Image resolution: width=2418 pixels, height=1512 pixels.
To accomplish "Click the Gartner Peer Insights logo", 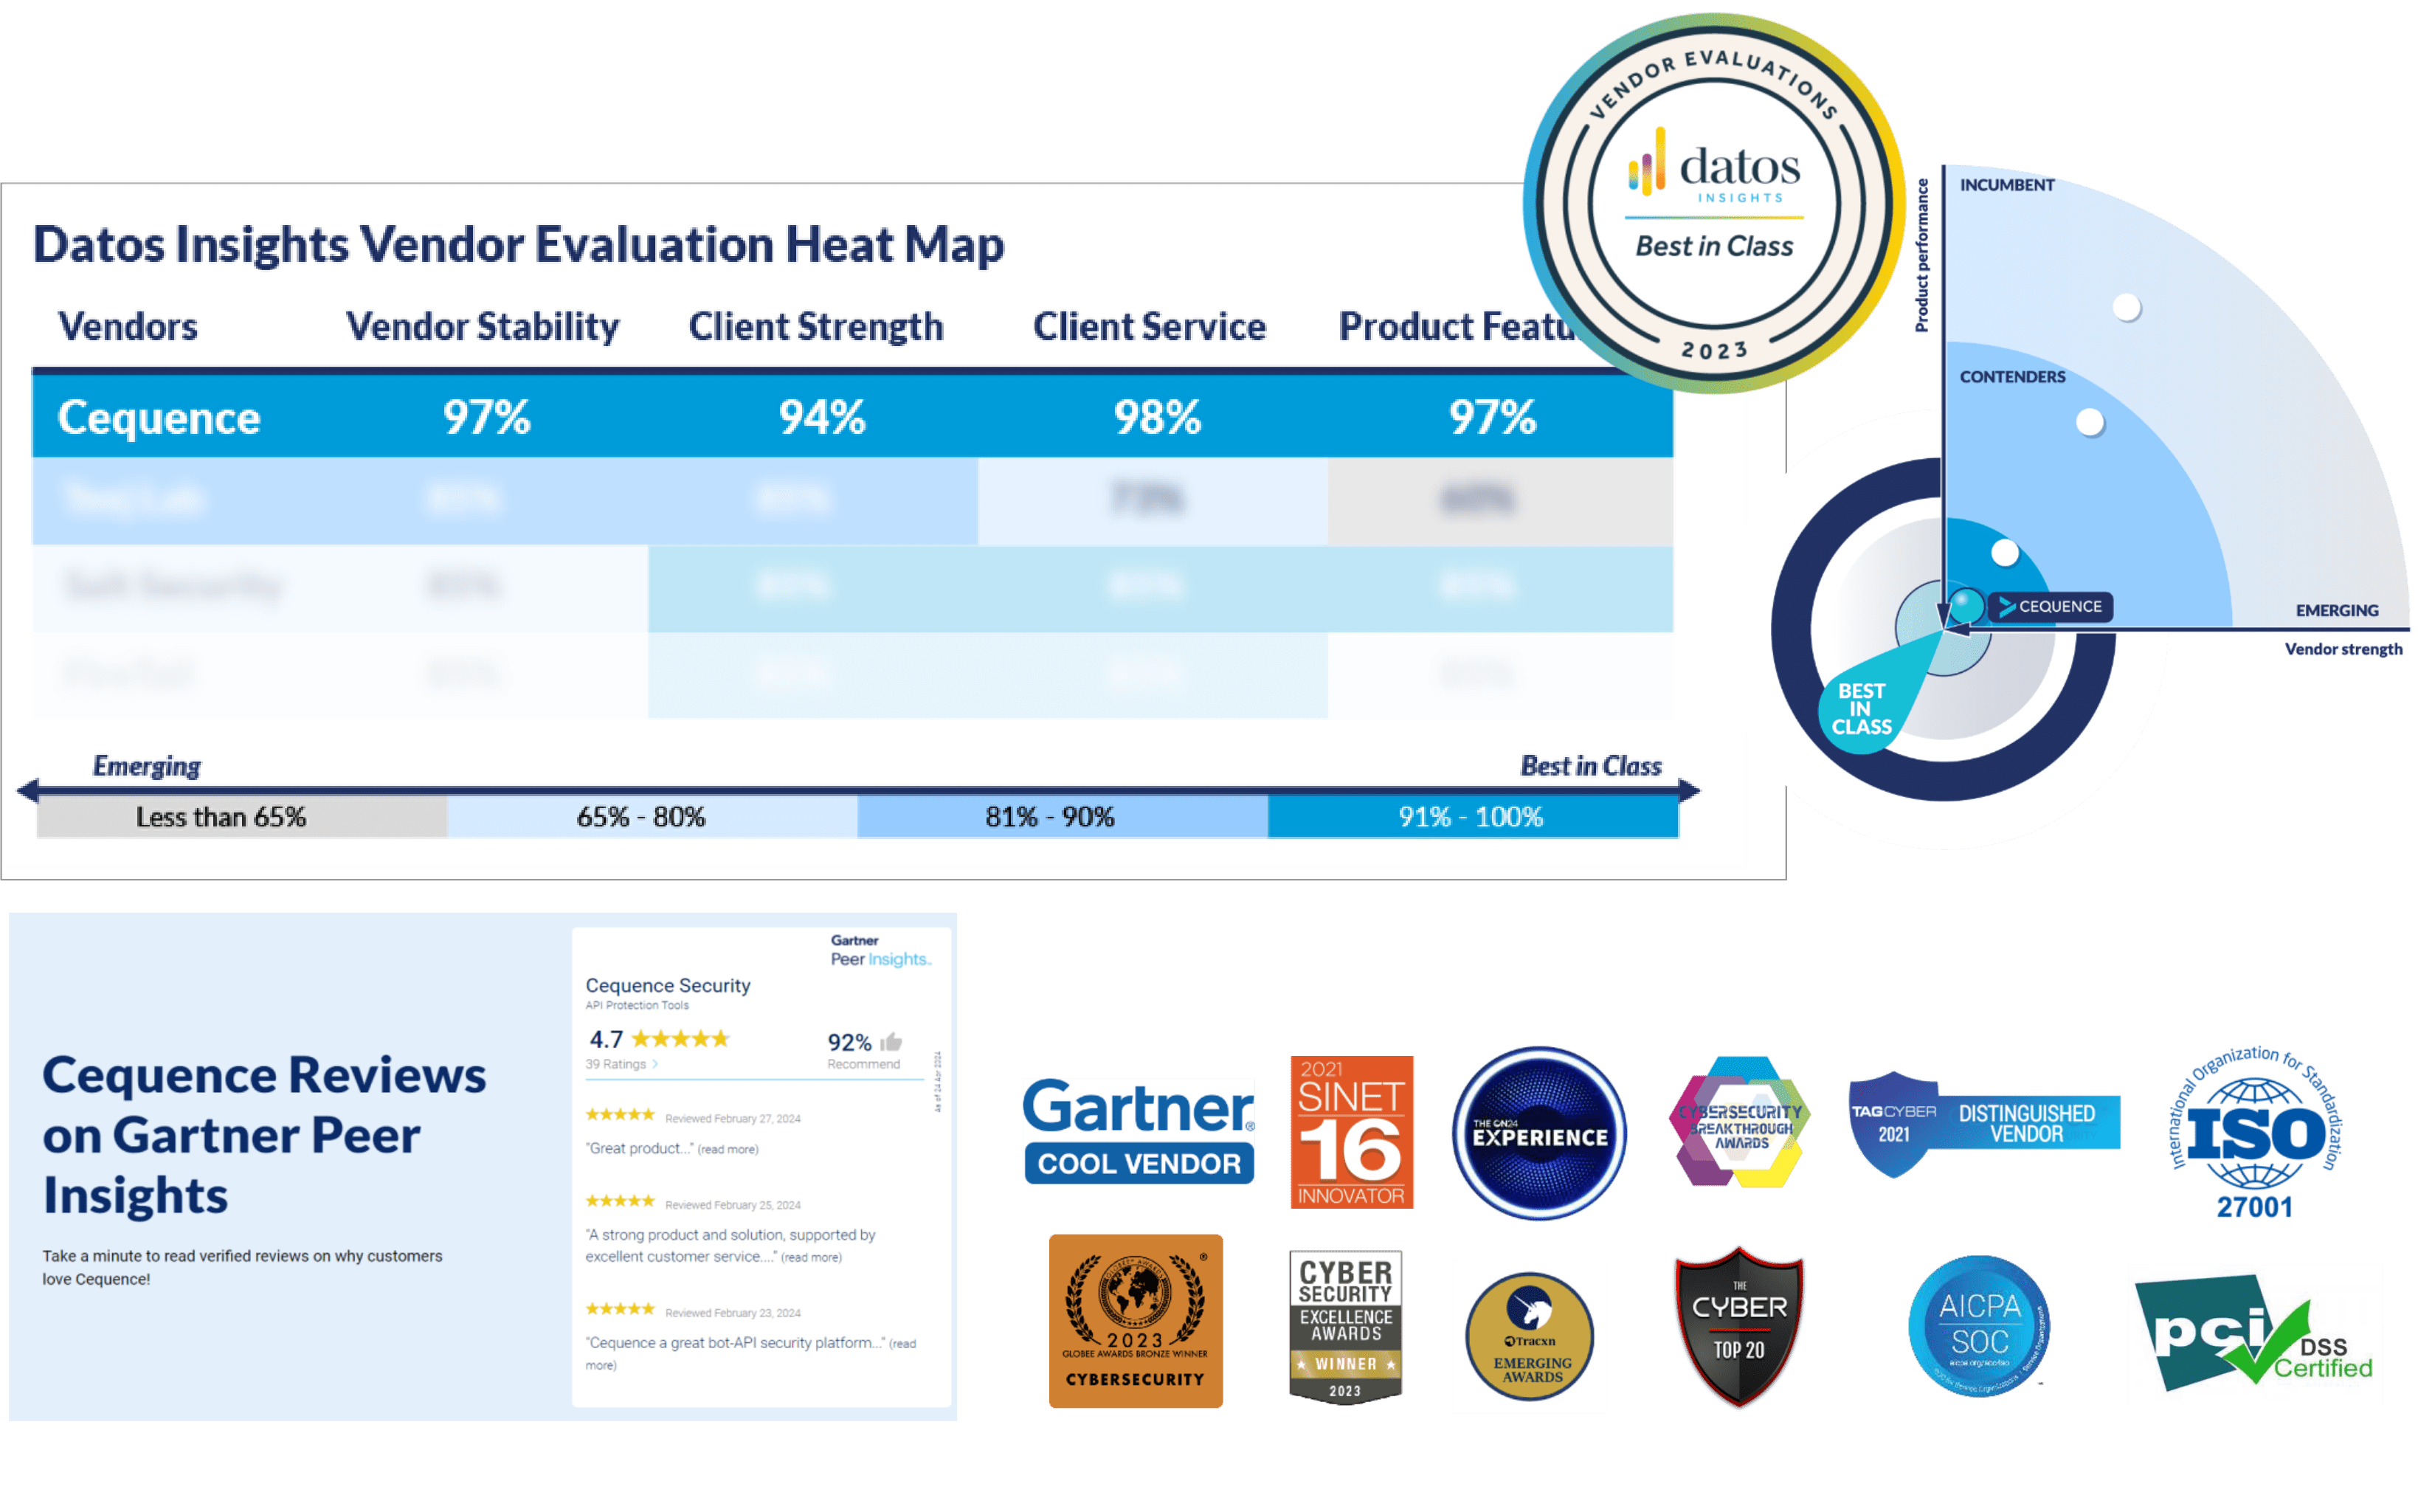I will (880, 950).
